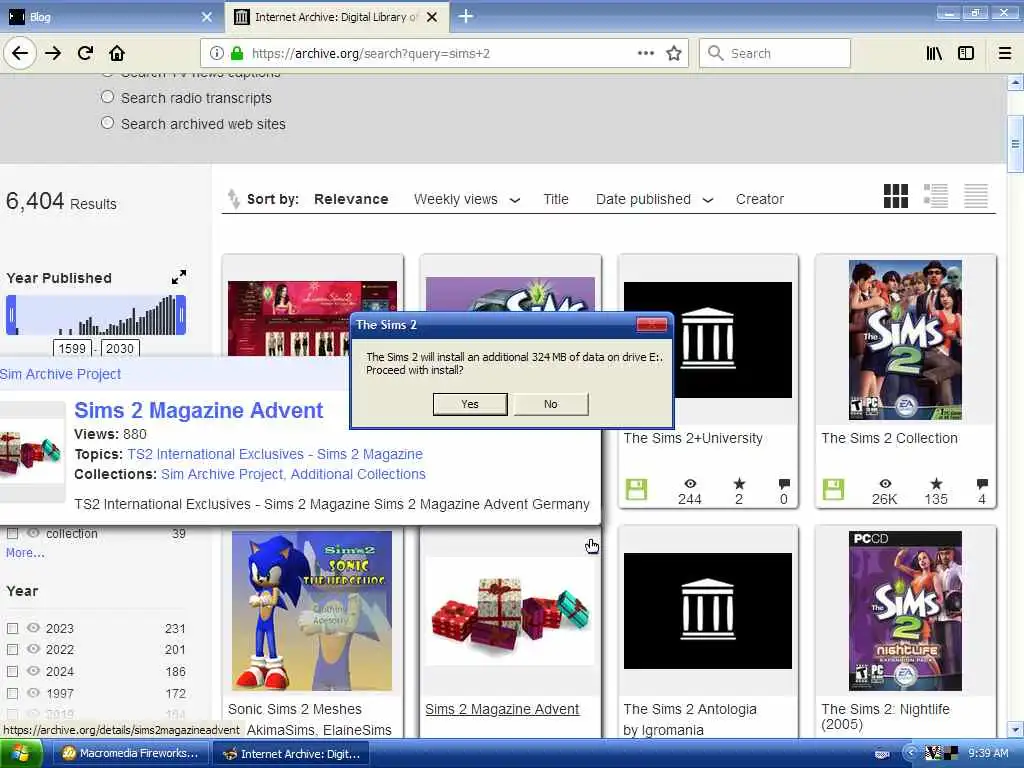Bookmark this page with the star icon
Viewport: 1024px width, 768px height.
674,53
